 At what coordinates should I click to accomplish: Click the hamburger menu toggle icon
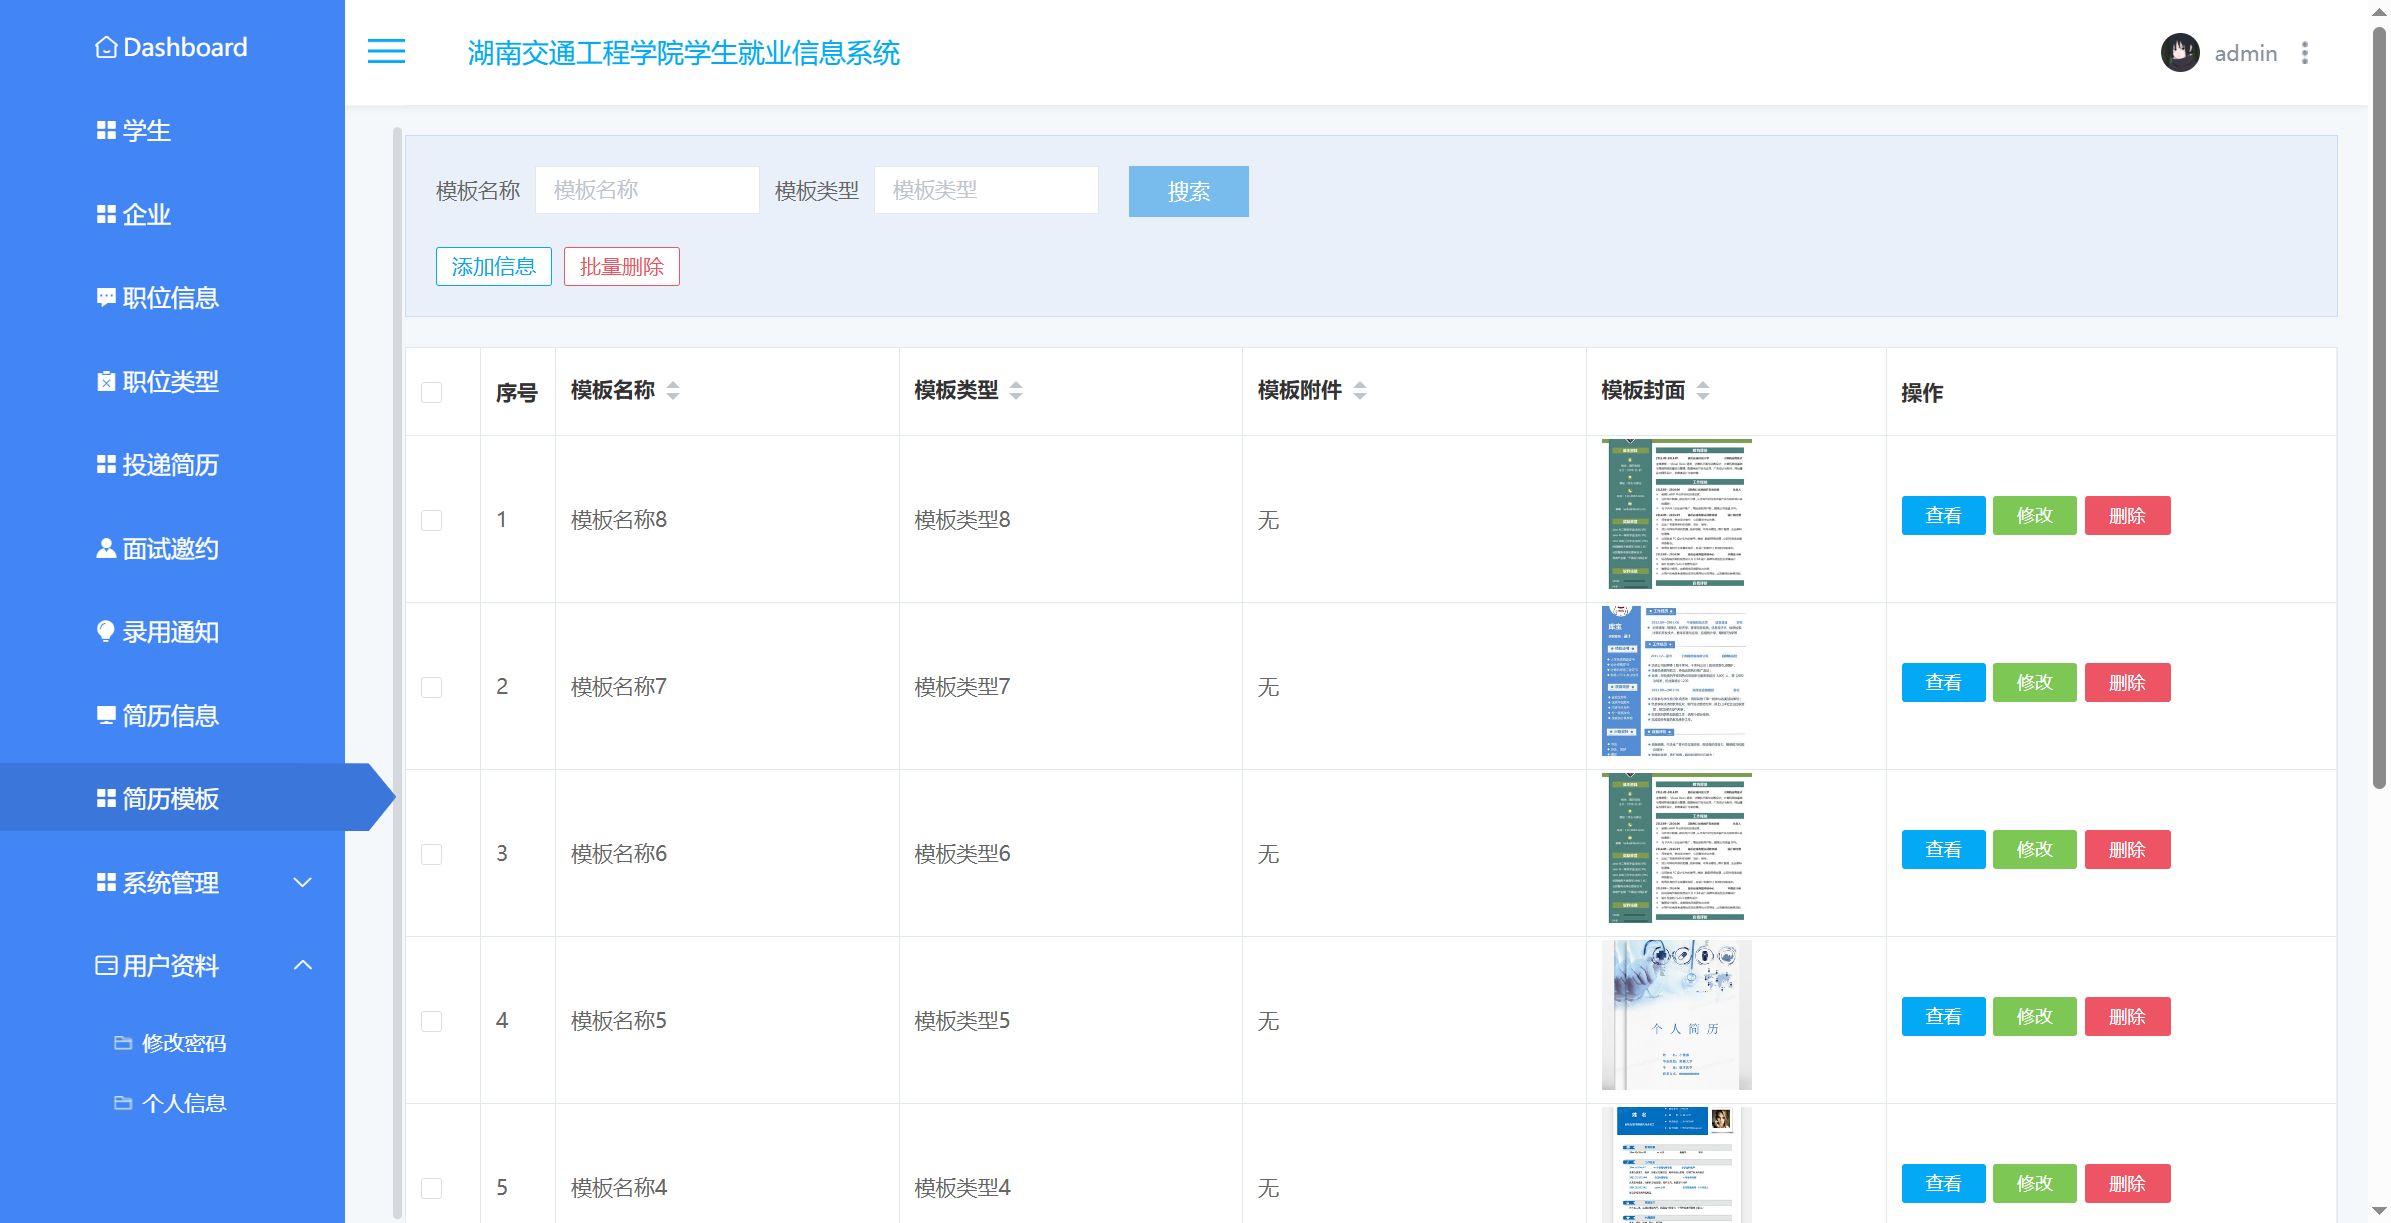[386, 51]
